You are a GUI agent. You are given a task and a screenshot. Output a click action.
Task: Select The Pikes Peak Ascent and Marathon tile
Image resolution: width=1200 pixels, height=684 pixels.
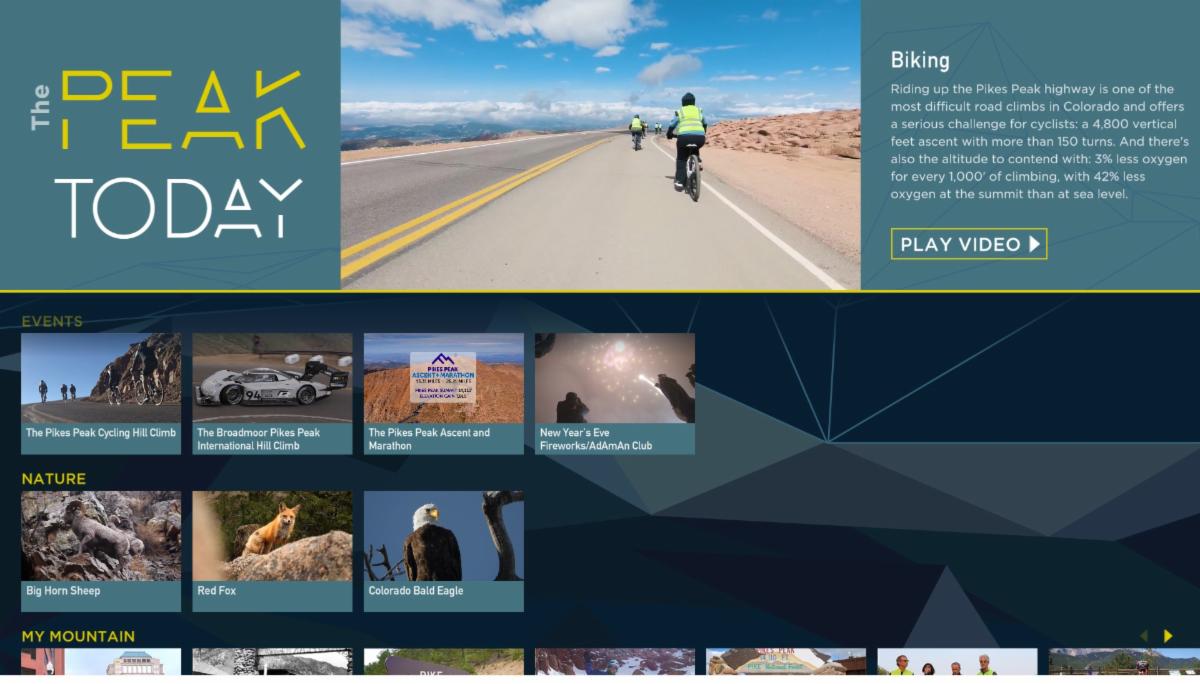444,394
